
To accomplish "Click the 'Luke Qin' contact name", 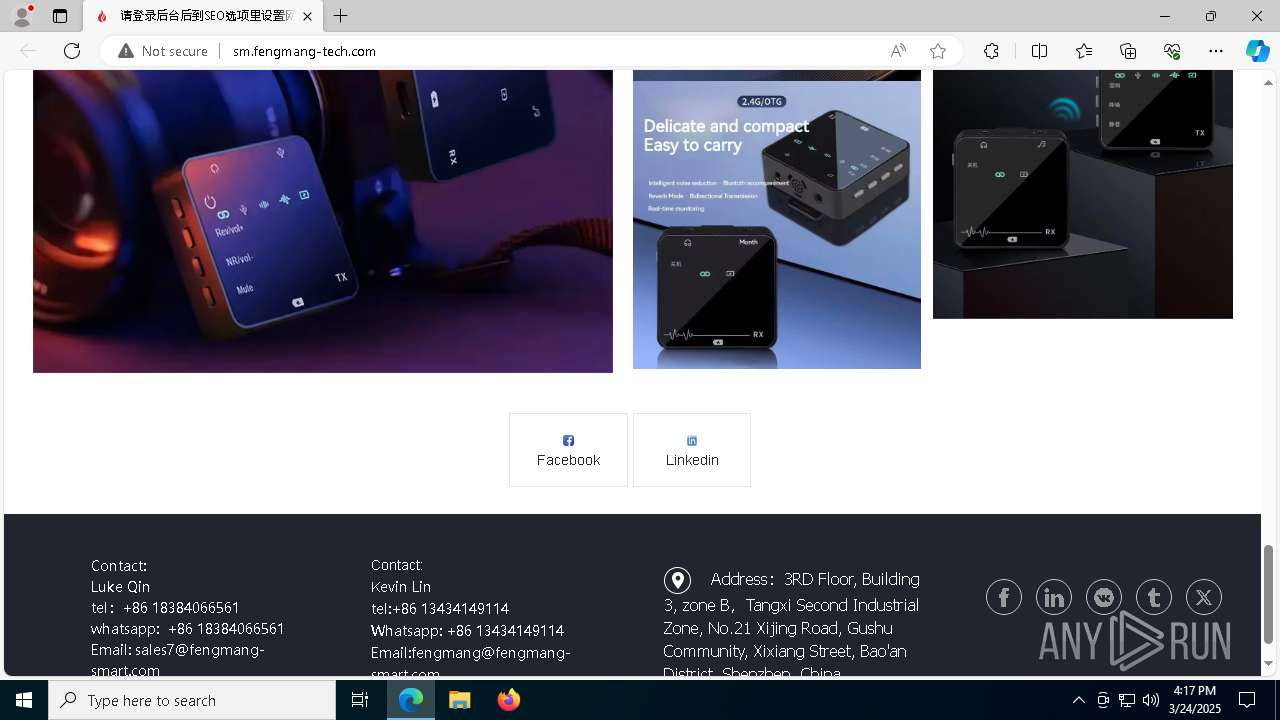I will 120,587.
